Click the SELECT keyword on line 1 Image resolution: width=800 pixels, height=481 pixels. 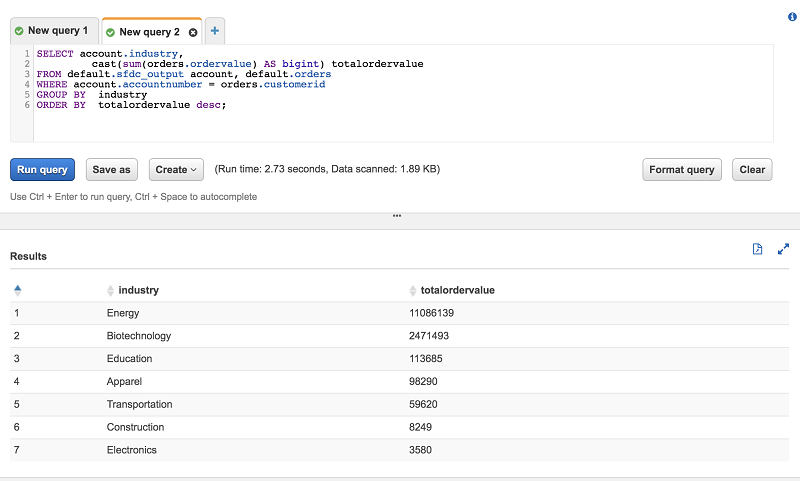tap(55, 54)
